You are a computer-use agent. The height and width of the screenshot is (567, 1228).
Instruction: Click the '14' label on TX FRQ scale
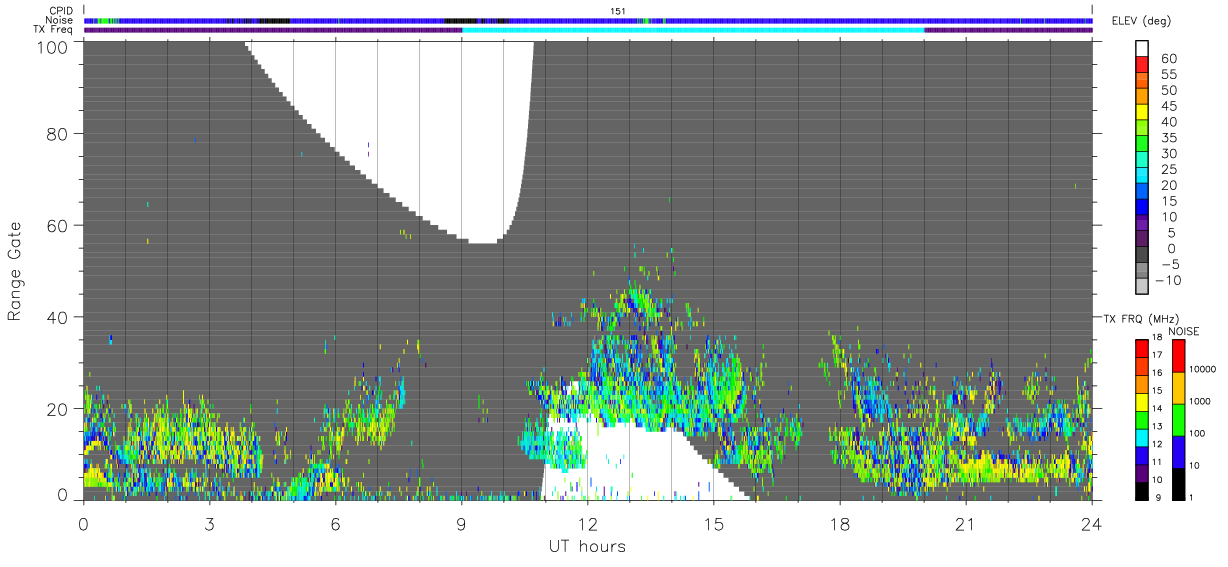coord(1156,409)
